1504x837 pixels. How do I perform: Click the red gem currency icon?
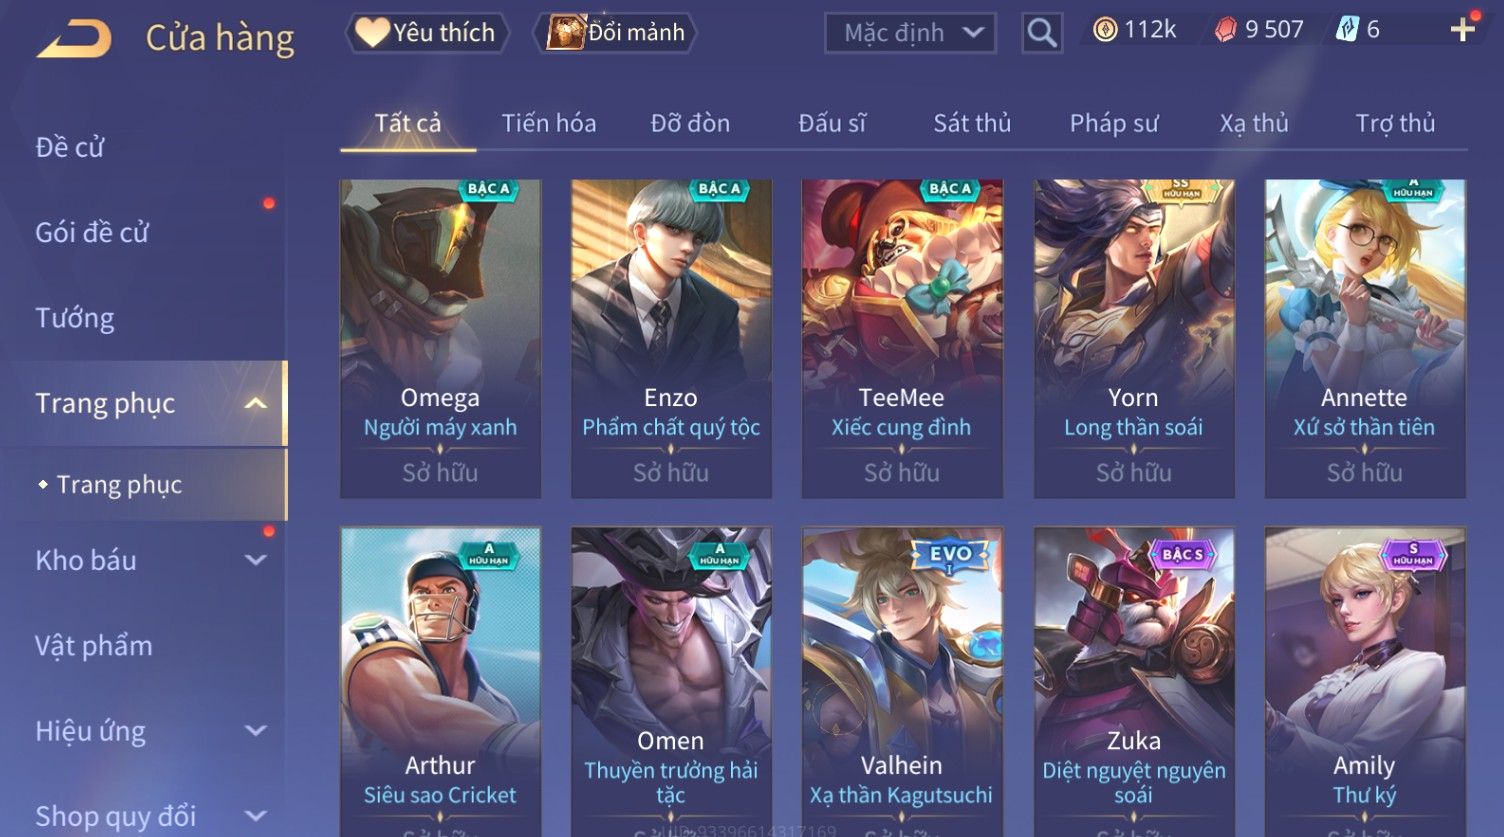pos(1225,30)
